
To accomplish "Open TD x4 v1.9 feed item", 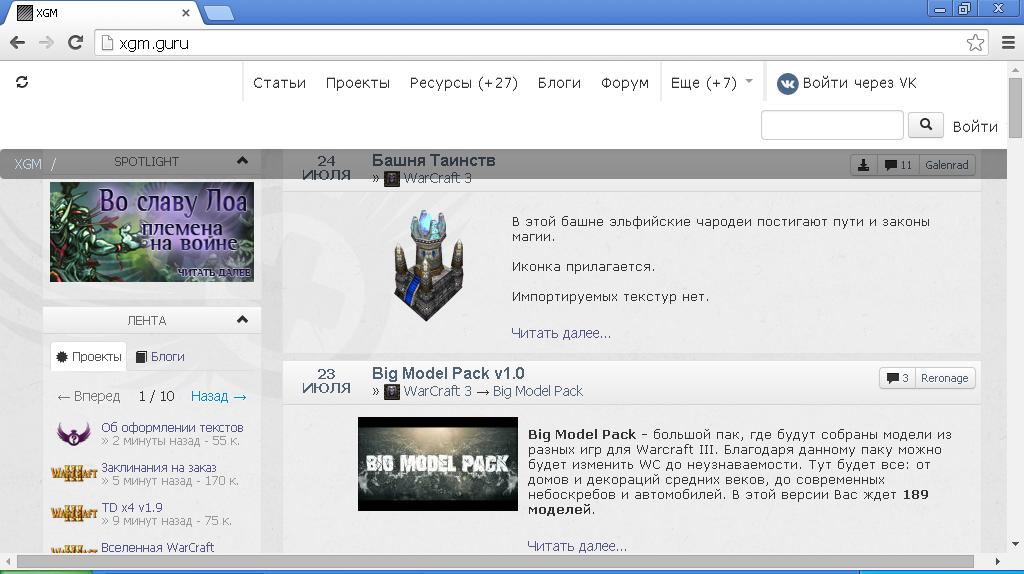I will [132, 507].
